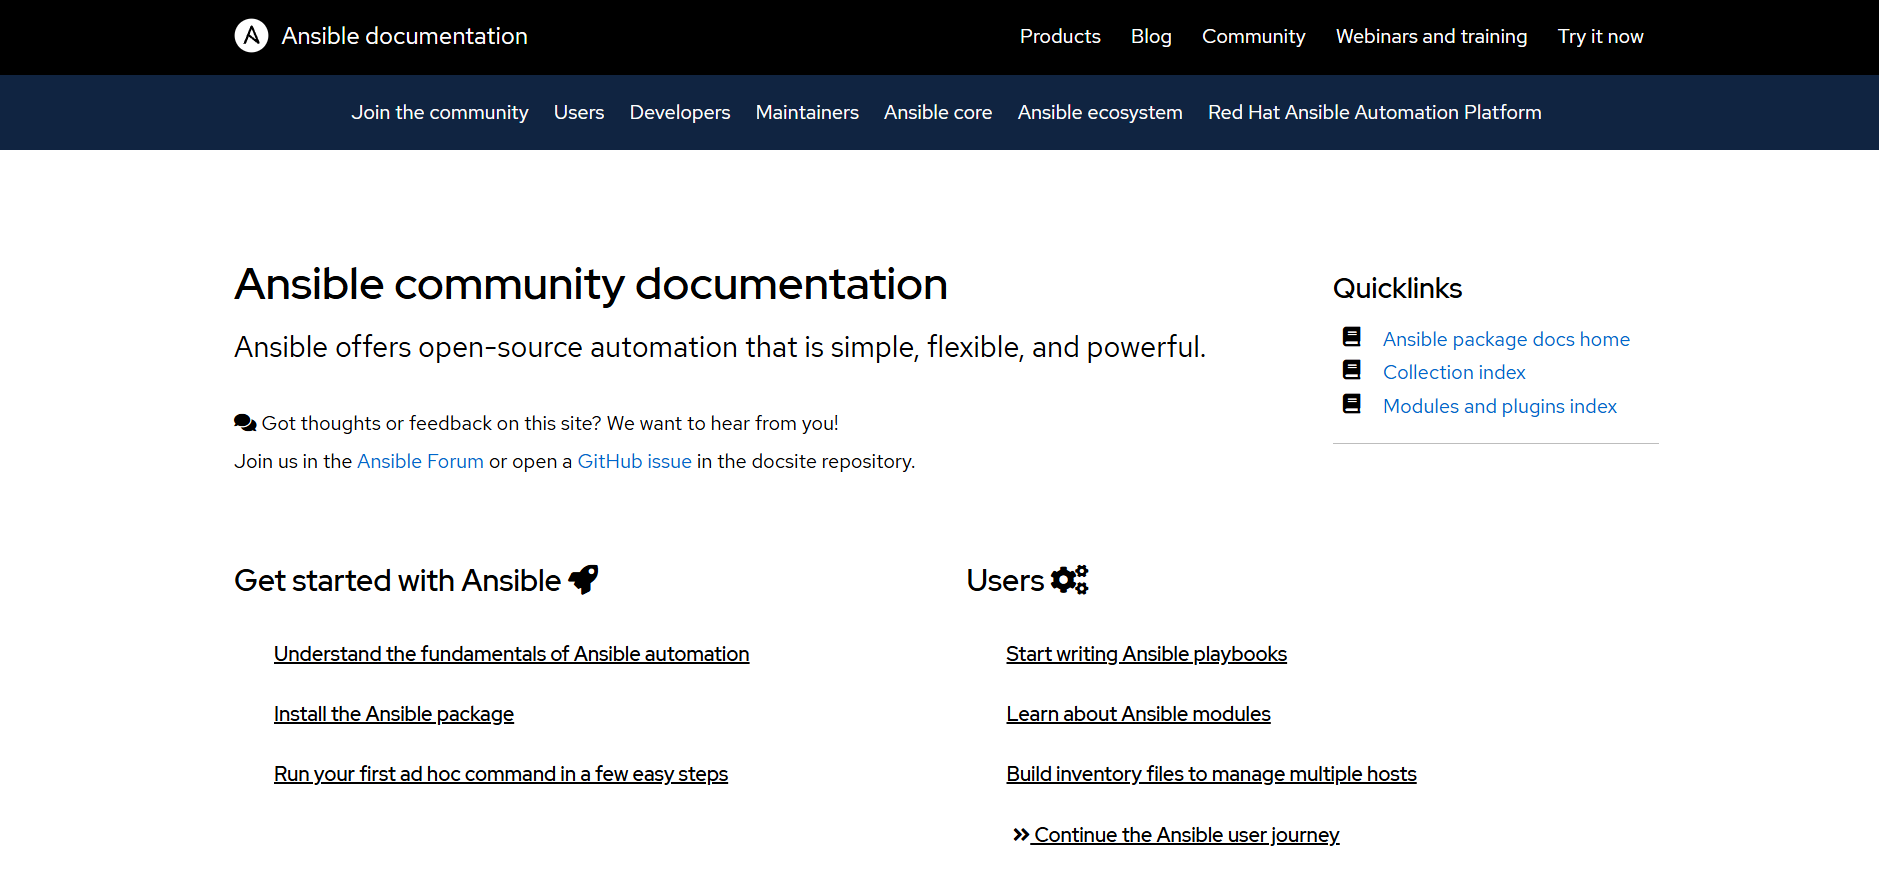Open Start writing Ansible playbooks link
Image resolution: width=1879 pixels, height=896 pixels.
click(x=1146, y=654)
